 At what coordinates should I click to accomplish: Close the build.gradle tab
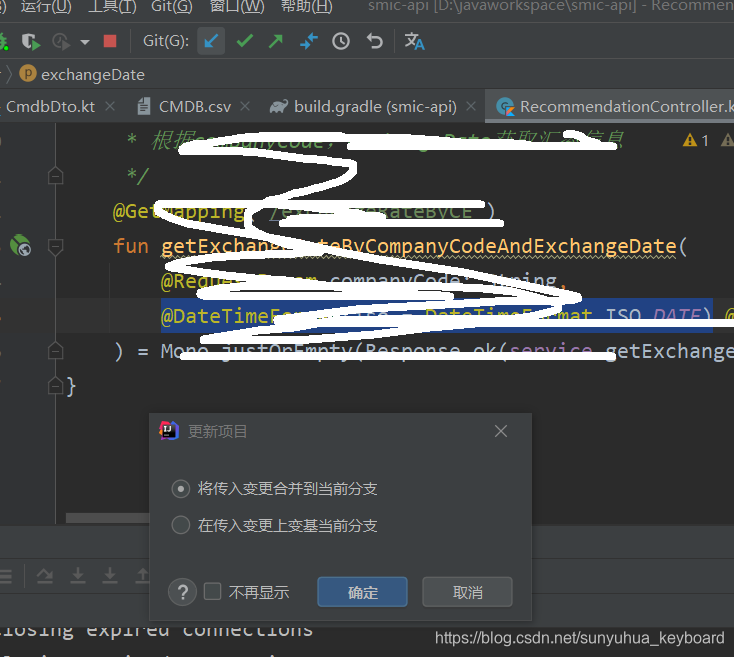coord(471,106)
